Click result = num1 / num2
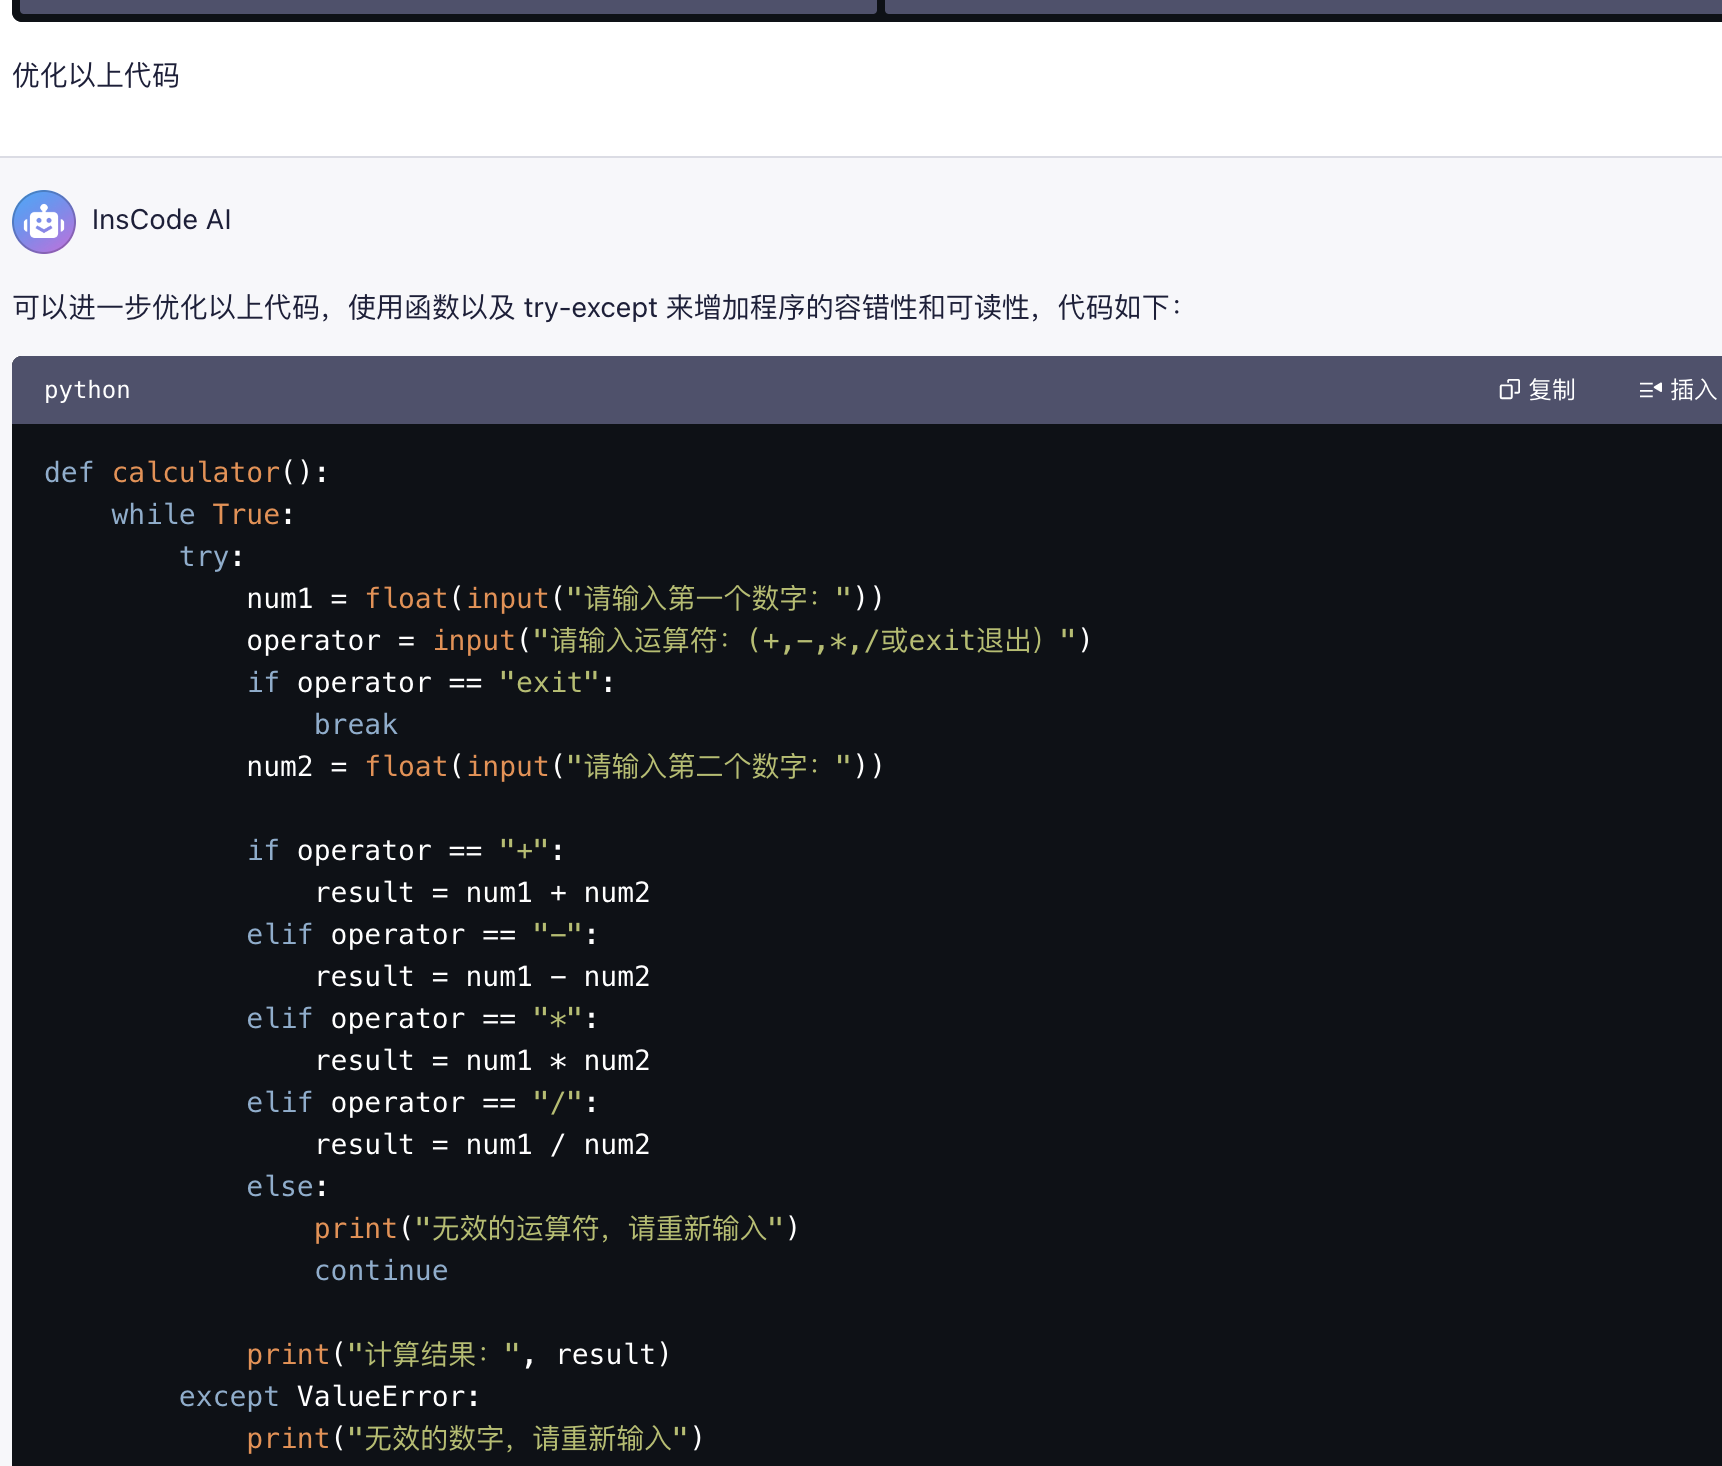This screenshot has width=1722, height=1466. (483, 1144)
